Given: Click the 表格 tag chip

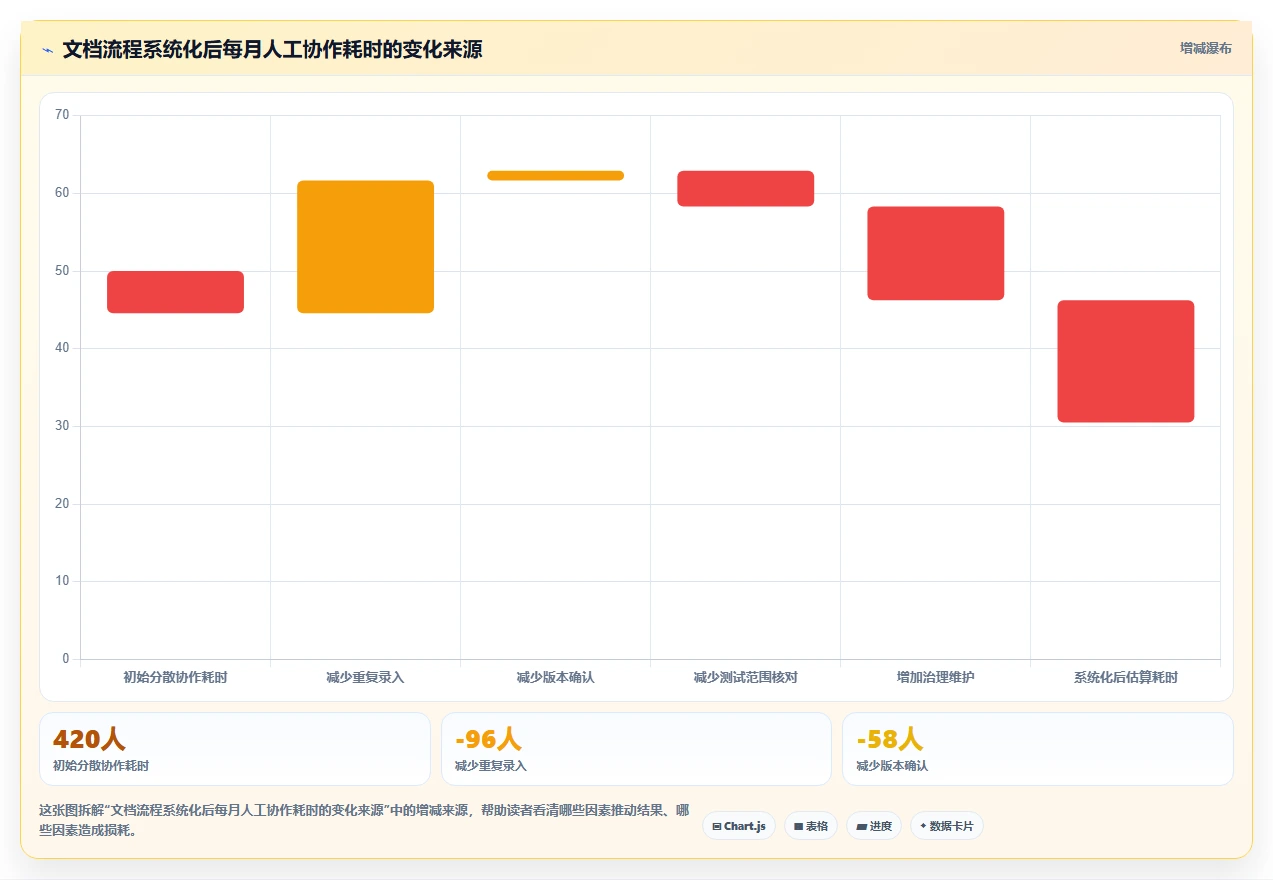Looking at the screenshot, I should pos(810,826).
